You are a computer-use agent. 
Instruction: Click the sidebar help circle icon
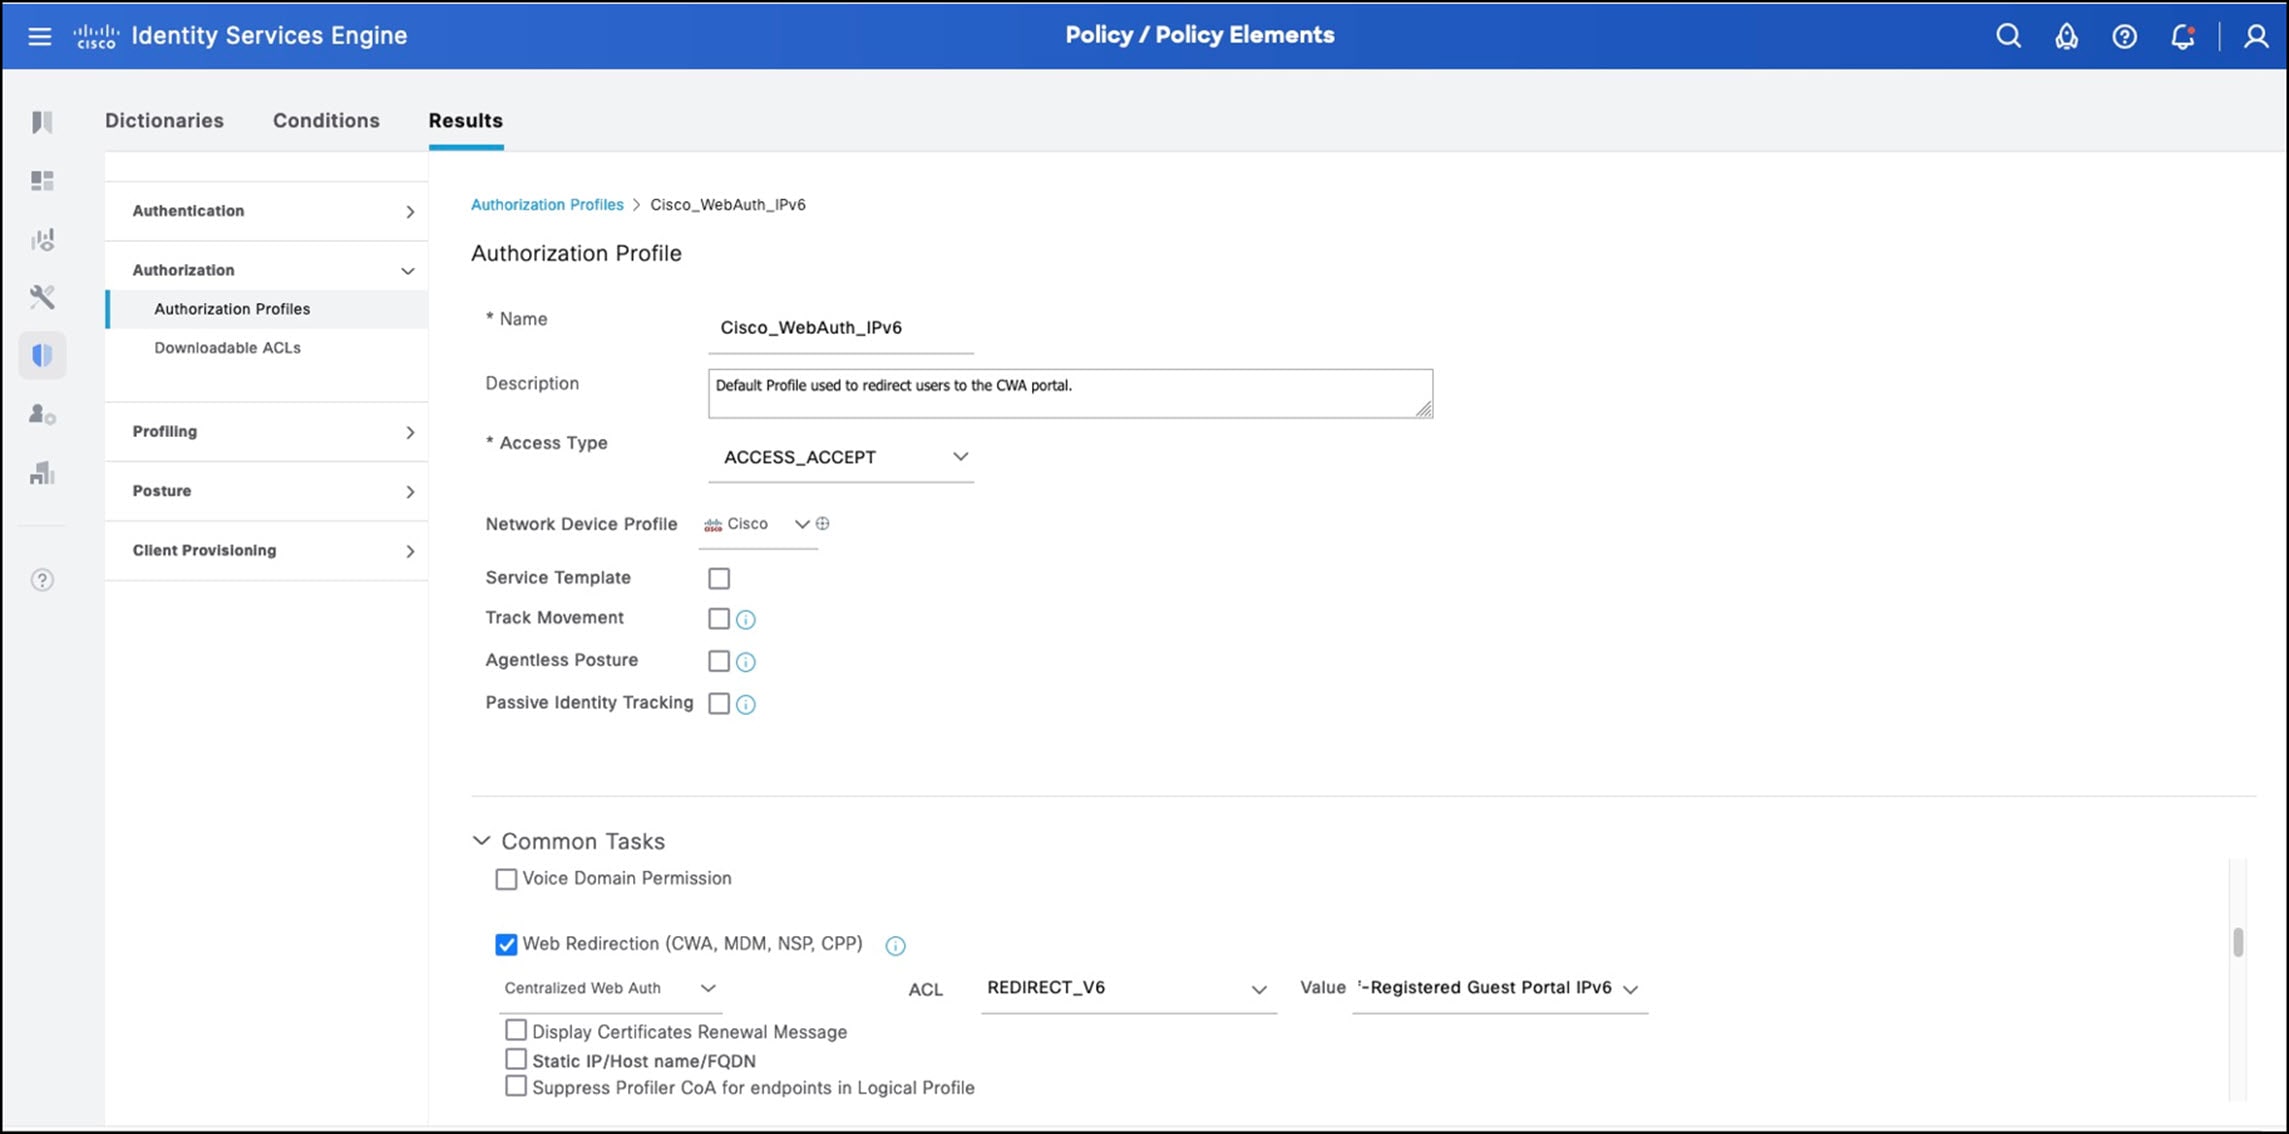click(x=42, y=580)
